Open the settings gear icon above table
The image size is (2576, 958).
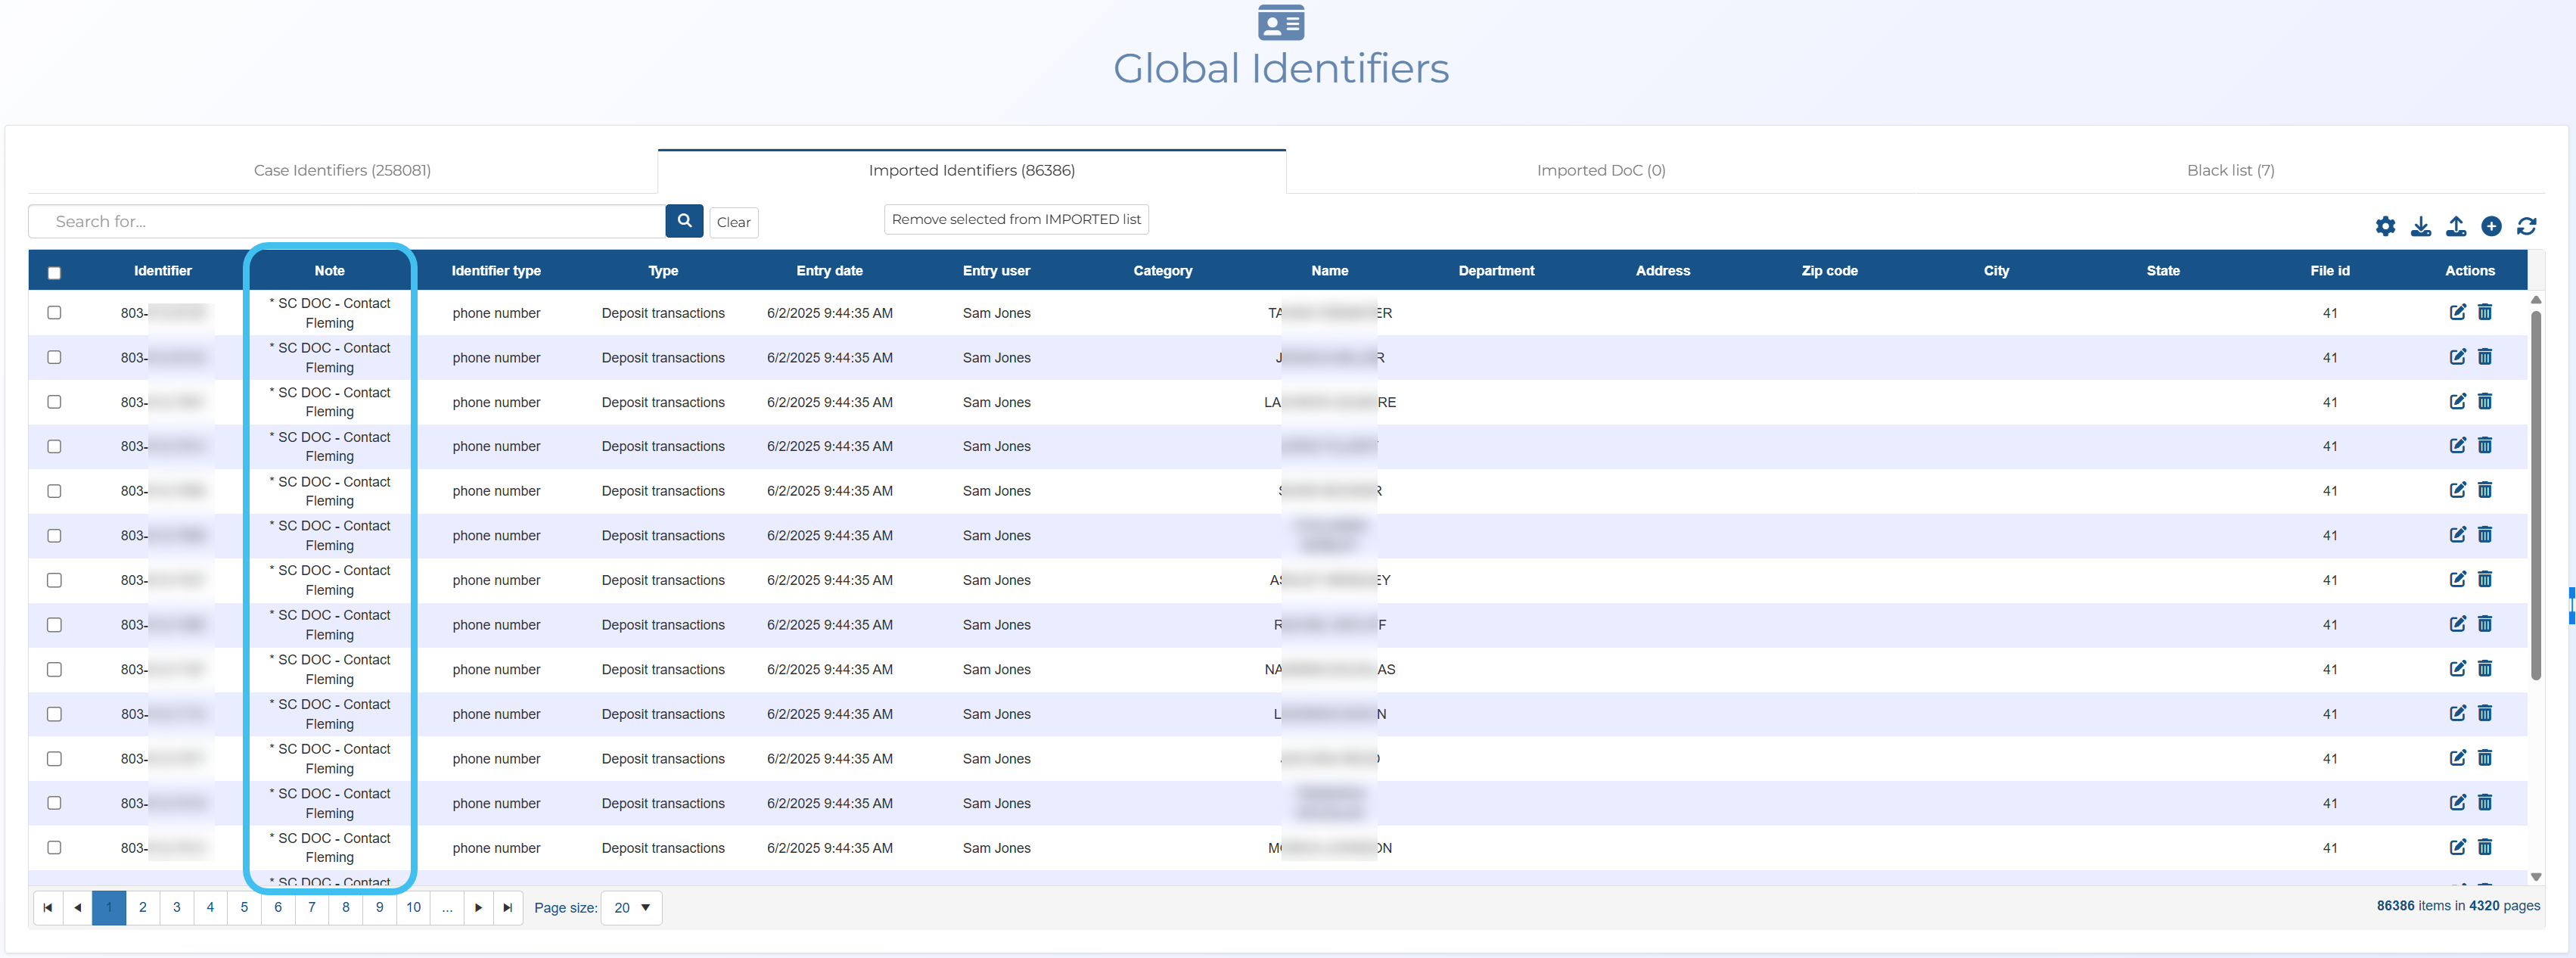2385,226
